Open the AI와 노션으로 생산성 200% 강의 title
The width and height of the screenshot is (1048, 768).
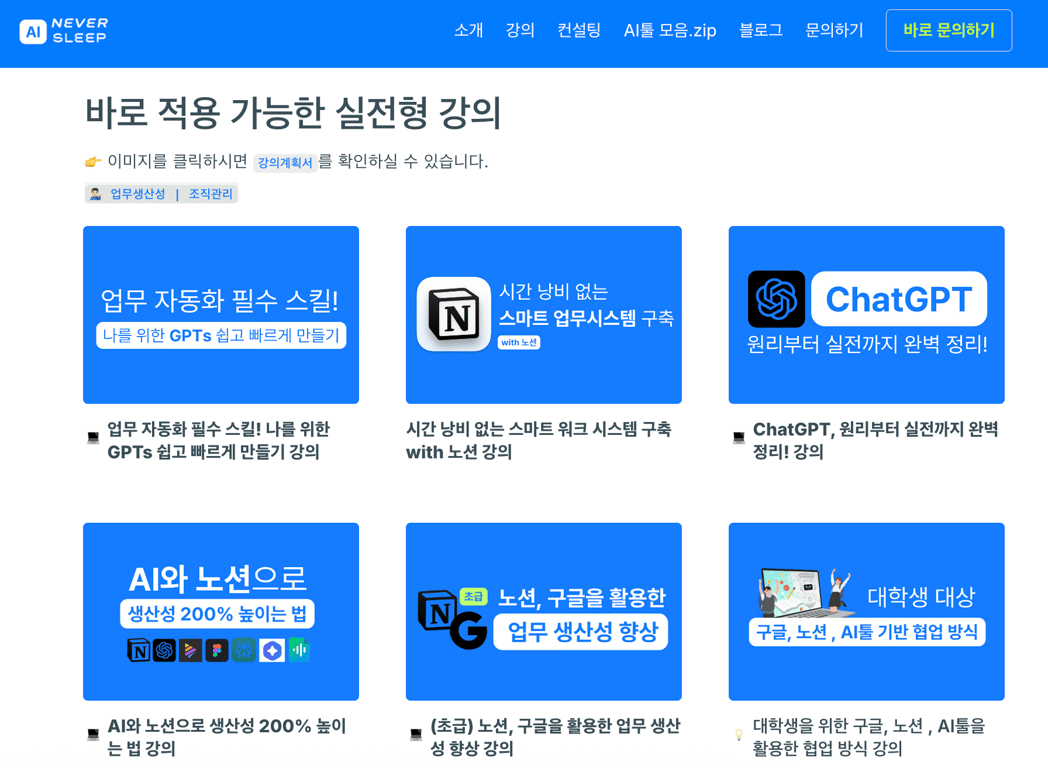pos(227,737)
